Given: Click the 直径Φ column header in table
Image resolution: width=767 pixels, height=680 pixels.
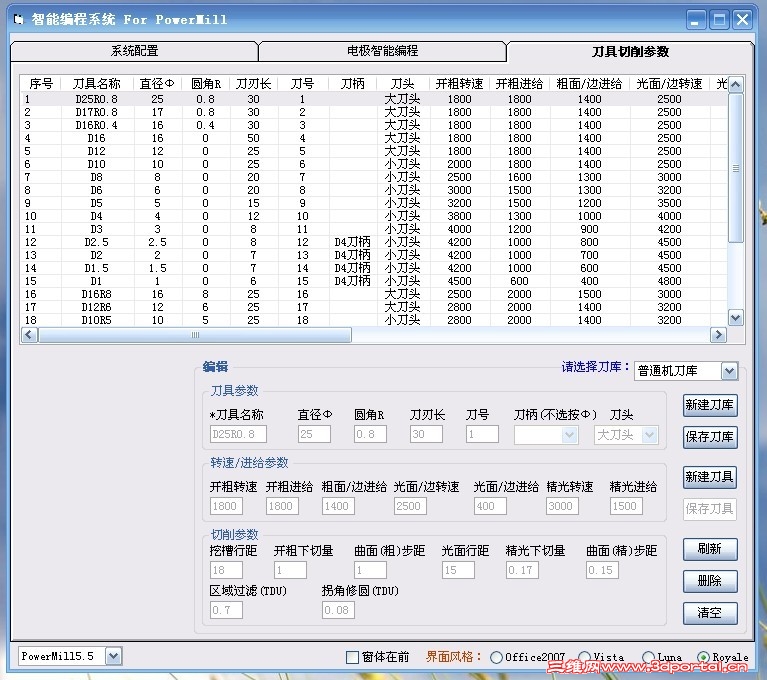Looking at the screenshot, I should pos(157,84).
